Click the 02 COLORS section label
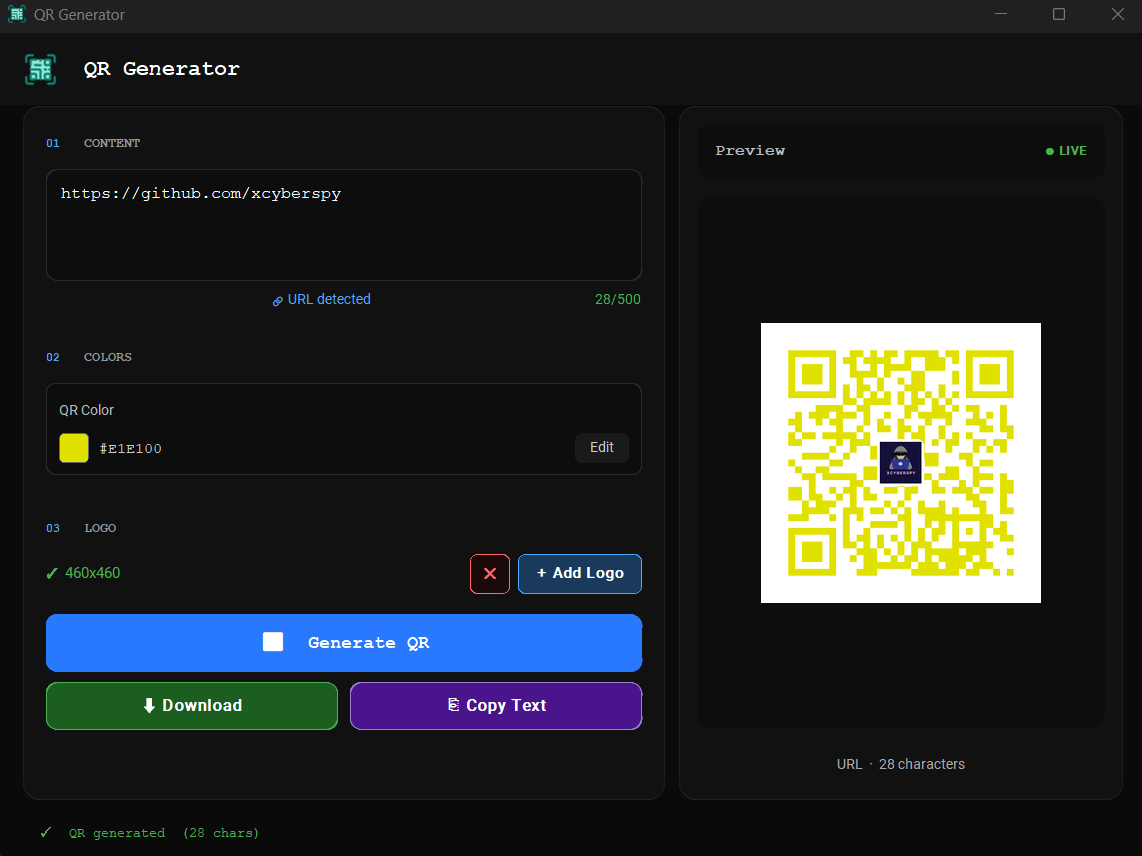This screenshot has height=856, width=1142. click(x=89, y=357)
